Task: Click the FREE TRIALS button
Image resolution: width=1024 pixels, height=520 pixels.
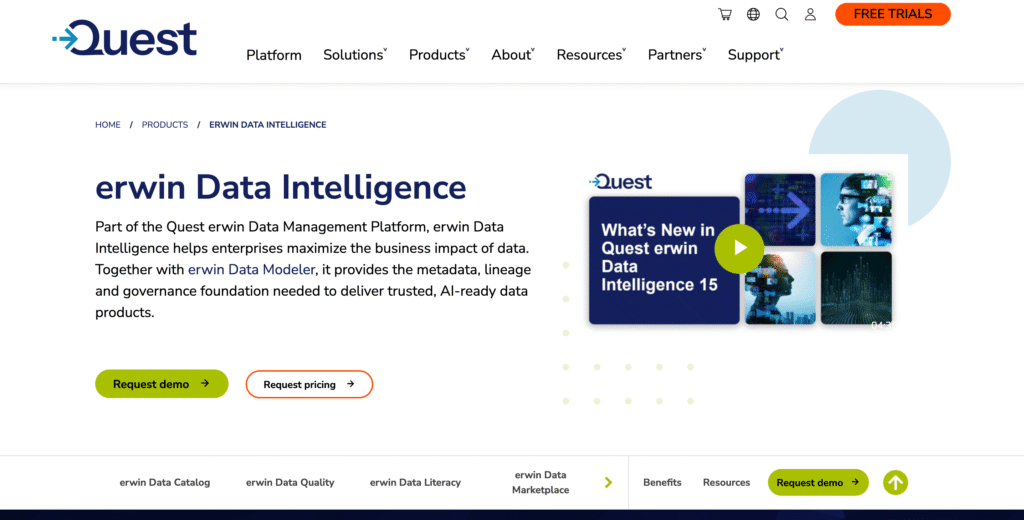Action: pyautogui.click(x=893, y=14)
